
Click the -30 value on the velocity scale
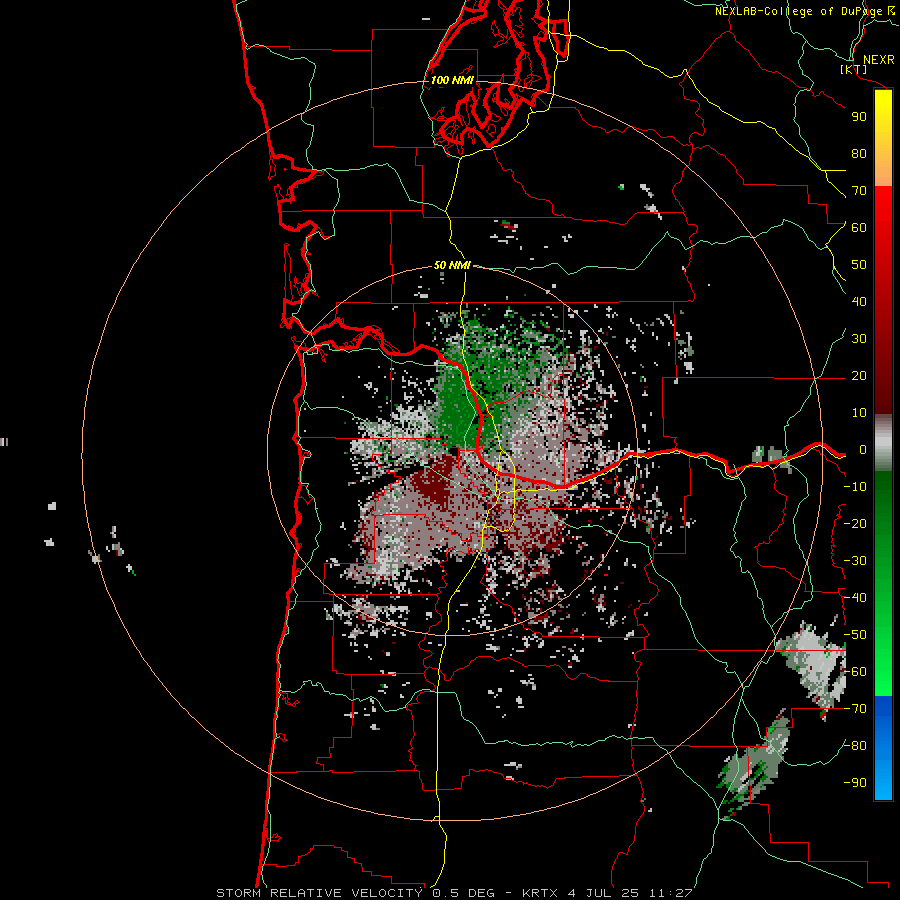tap(855, 561)
